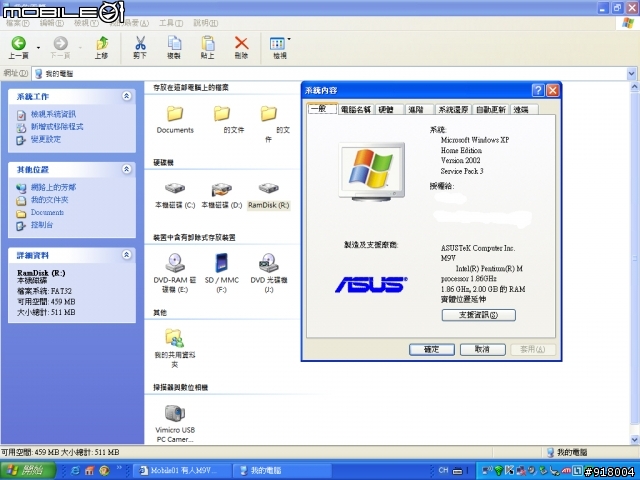The height and width of the screenshot is (480, 640).
Task: Confirm the dialog with the OK button
Action: 431,349
